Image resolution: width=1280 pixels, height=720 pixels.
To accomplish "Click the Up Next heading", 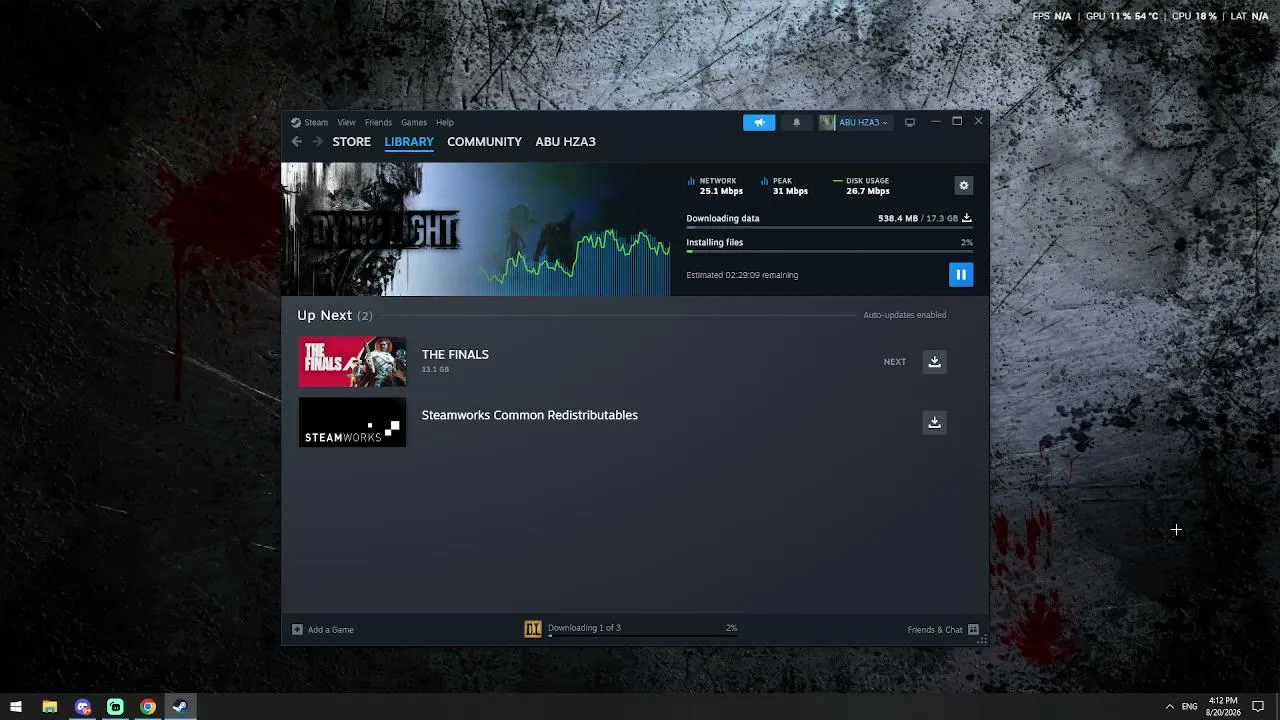I will tap(335, 315).
